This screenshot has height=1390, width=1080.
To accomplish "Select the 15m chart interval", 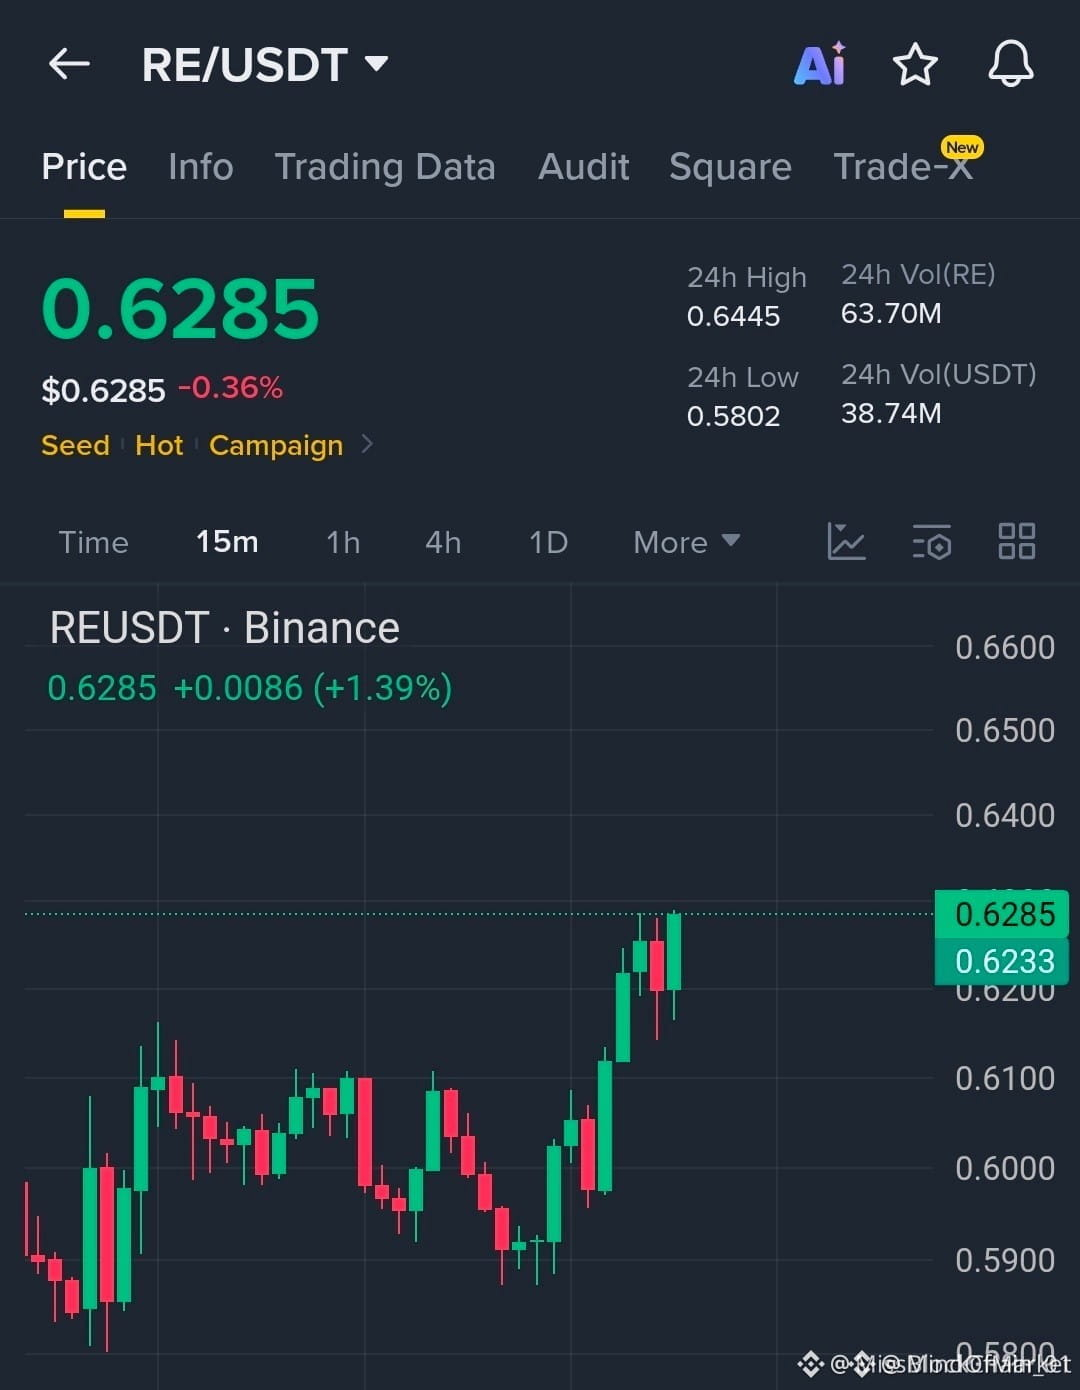I will pos(227,542).
